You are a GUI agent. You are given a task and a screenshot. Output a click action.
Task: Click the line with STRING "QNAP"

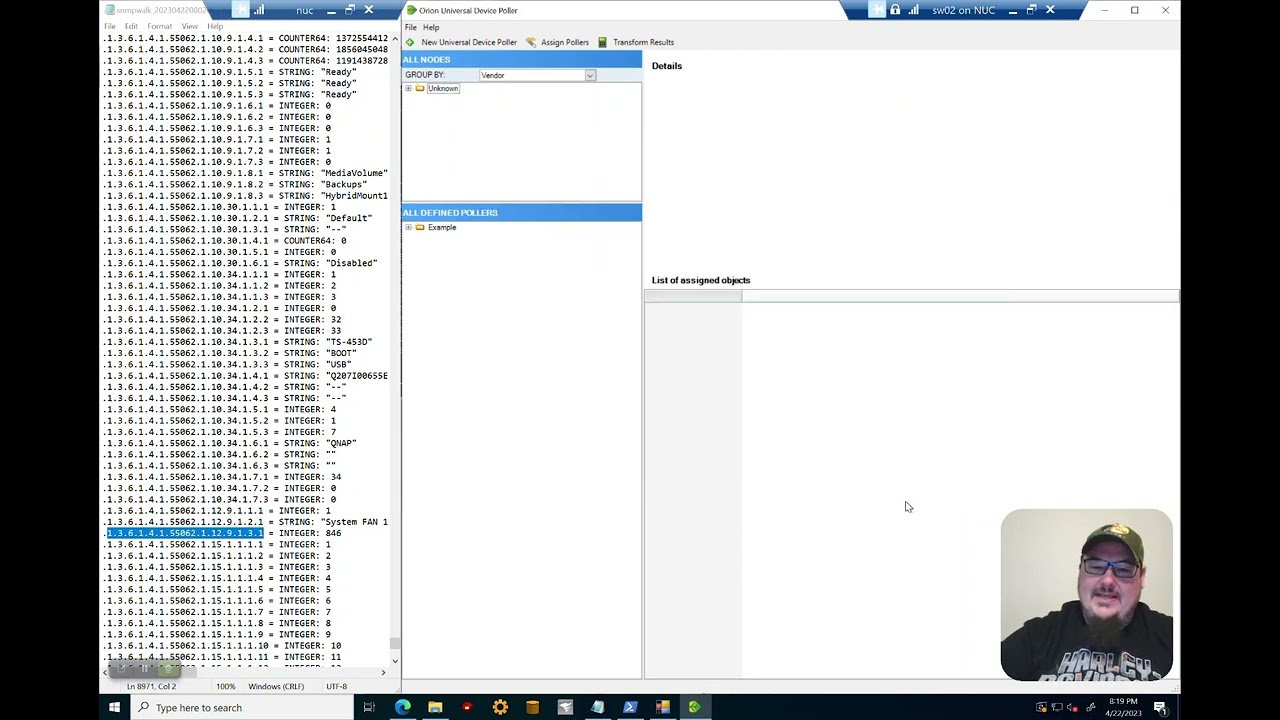(230, 443)
